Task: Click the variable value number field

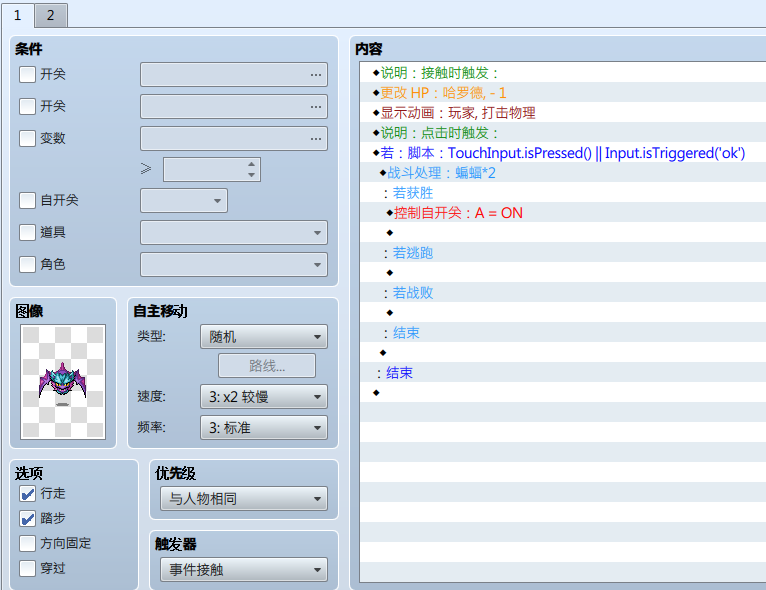Action: [x=212, y=169]
